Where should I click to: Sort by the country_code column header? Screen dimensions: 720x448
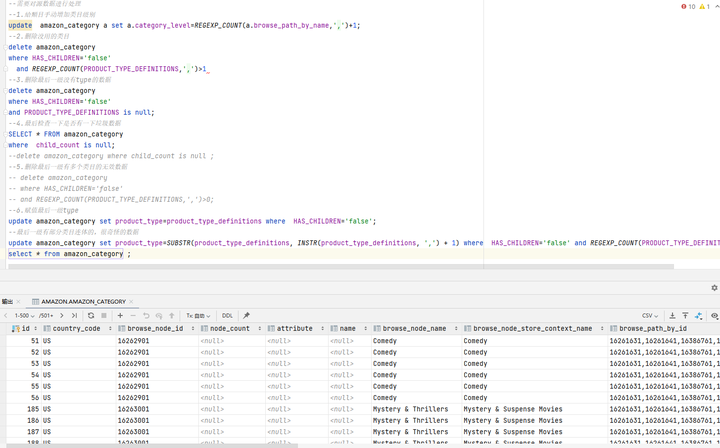76,328
